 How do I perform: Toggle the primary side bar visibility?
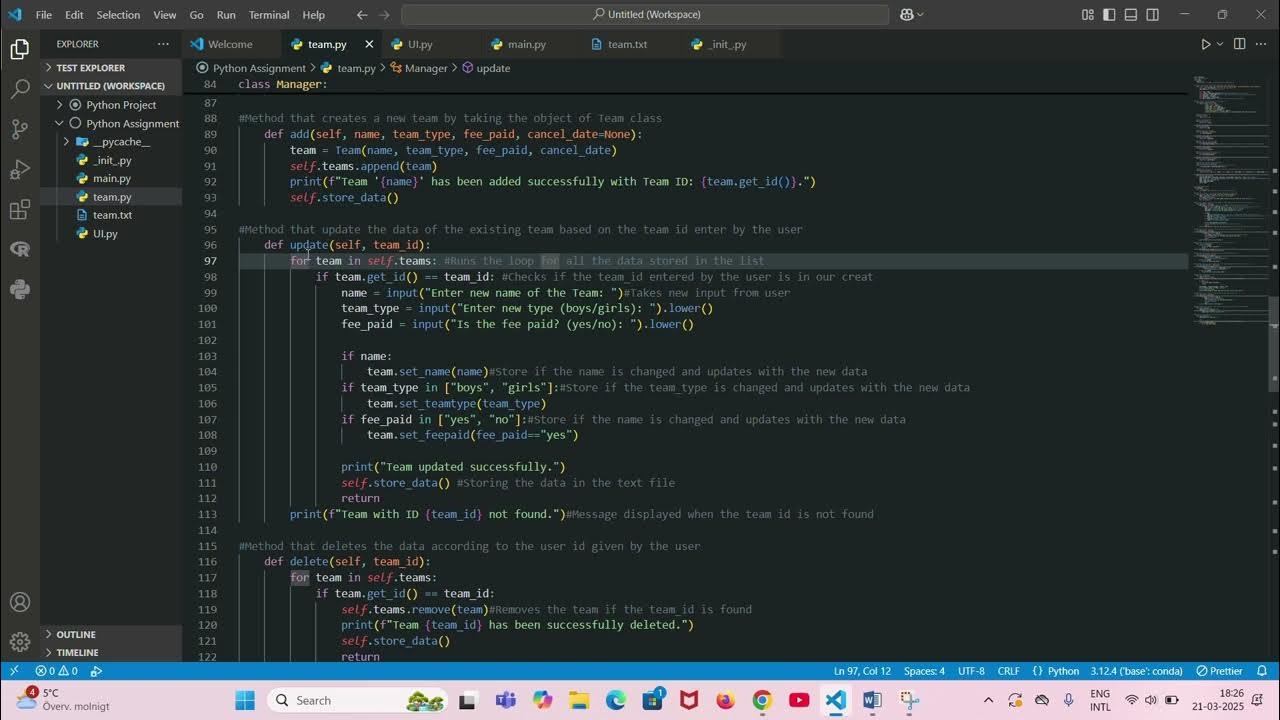click(1109, 15)
